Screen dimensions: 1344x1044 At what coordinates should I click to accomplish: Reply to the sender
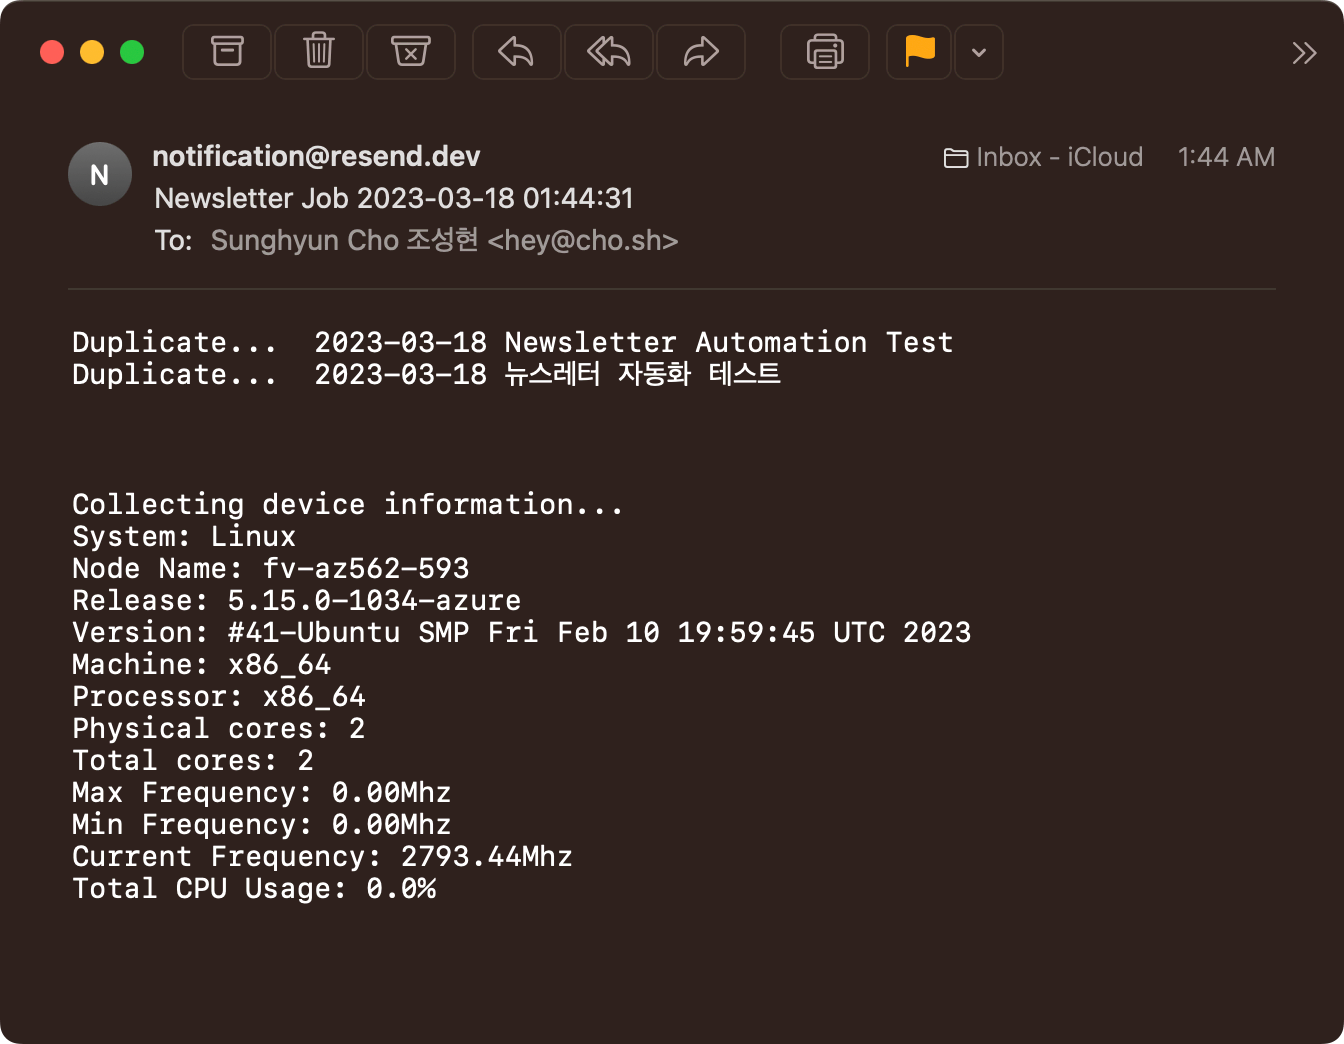click(x=516, y=52)
